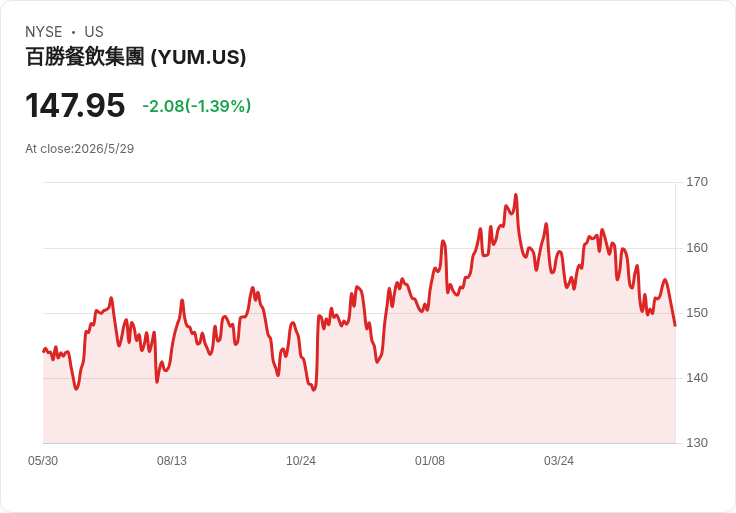Click the 130 price axis label
The image size is (736, 513).
[x=697, y=443]
